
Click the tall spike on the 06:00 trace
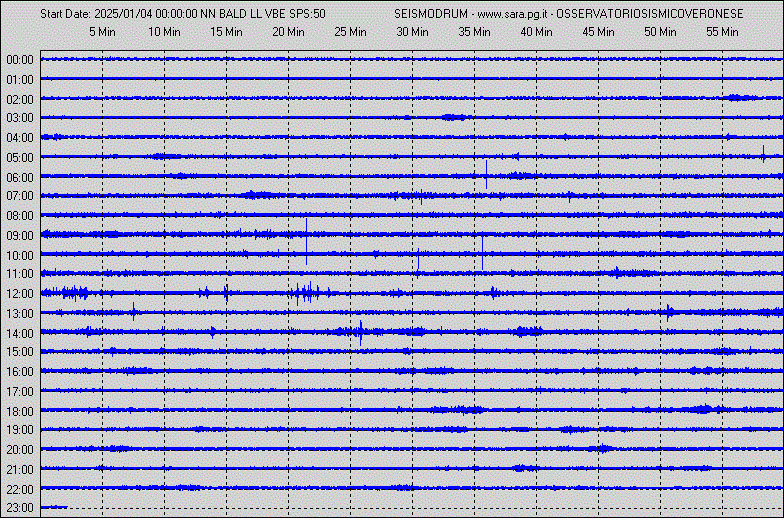(486, 174)
